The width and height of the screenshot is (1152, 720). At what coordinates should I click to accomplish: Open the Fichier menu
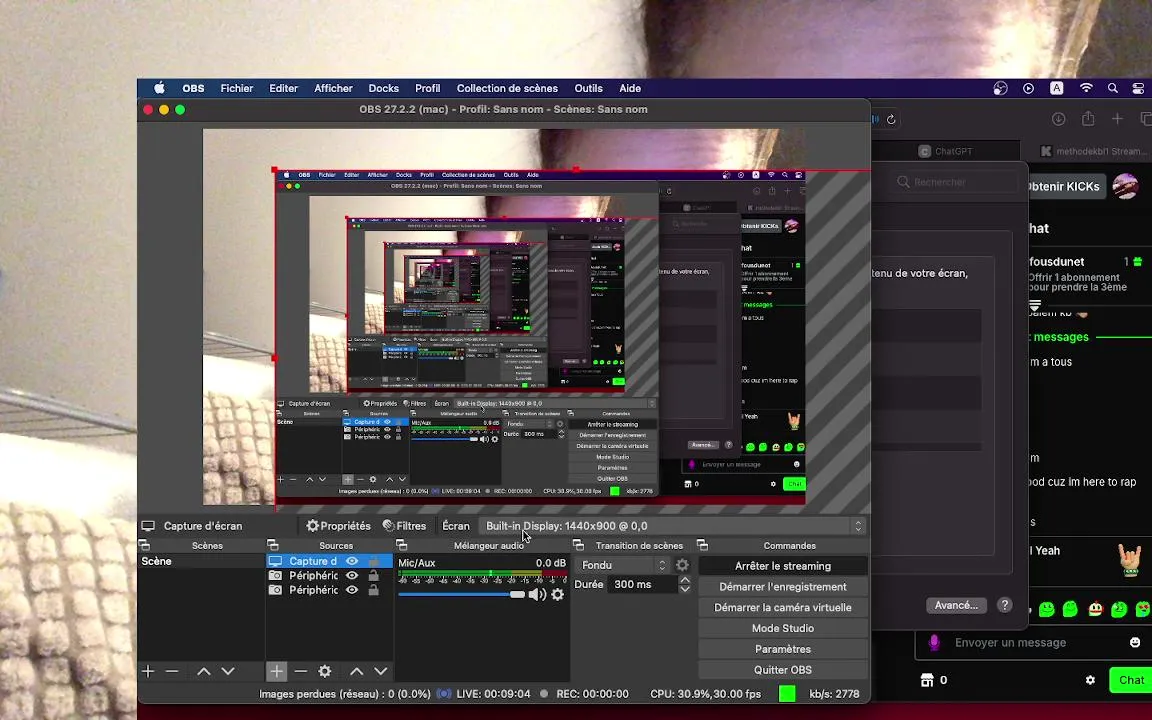tap(237, 88)
